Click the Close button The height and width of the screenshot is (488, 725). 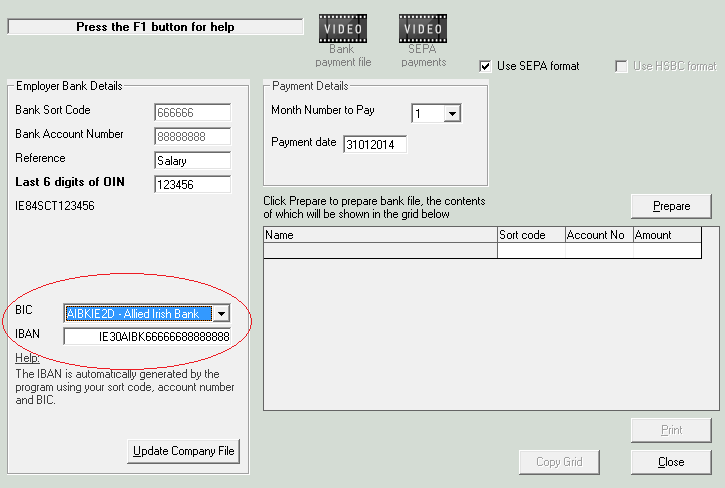click(671, 462)
